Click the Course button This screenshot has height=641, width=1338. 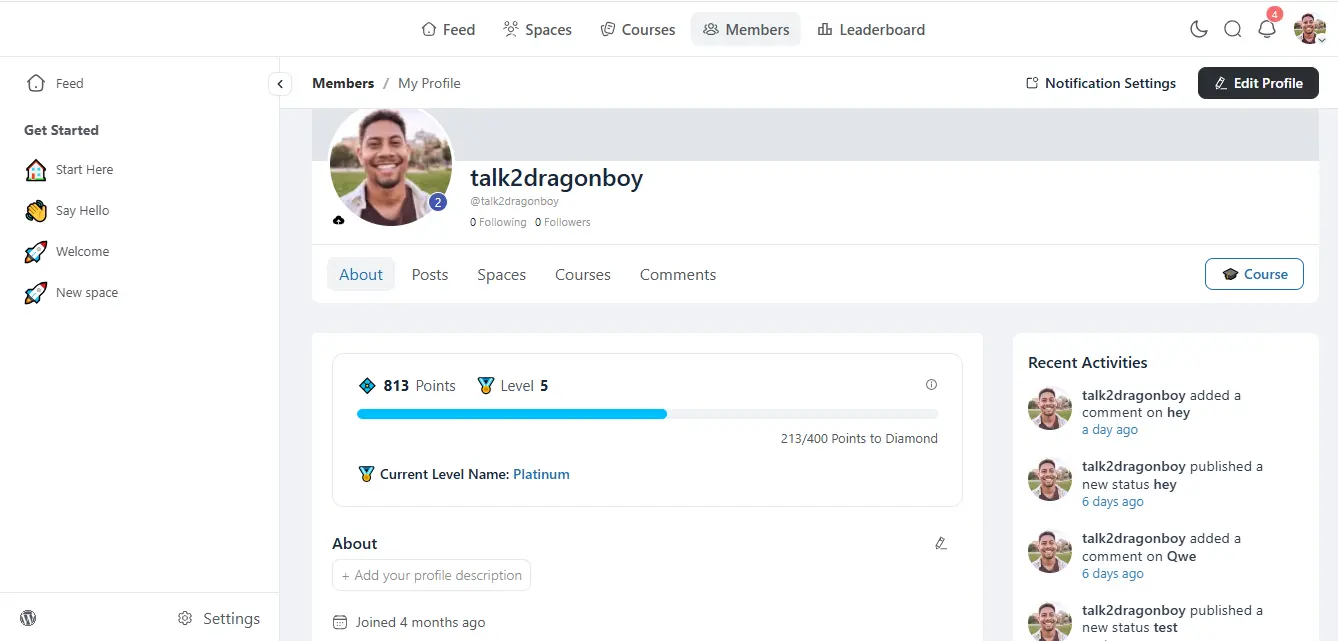1254,274
